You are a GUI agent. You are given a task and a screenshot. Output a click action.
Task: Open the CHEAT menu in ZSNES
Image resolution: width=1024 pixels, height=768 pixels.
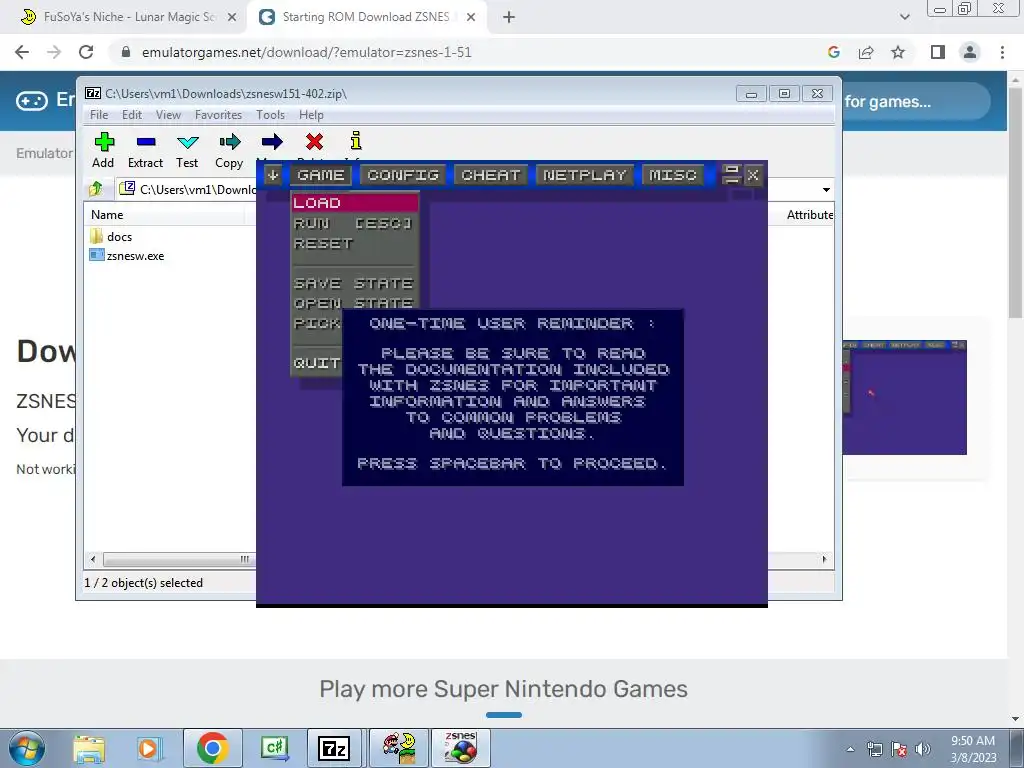click(x=490, y=175)
